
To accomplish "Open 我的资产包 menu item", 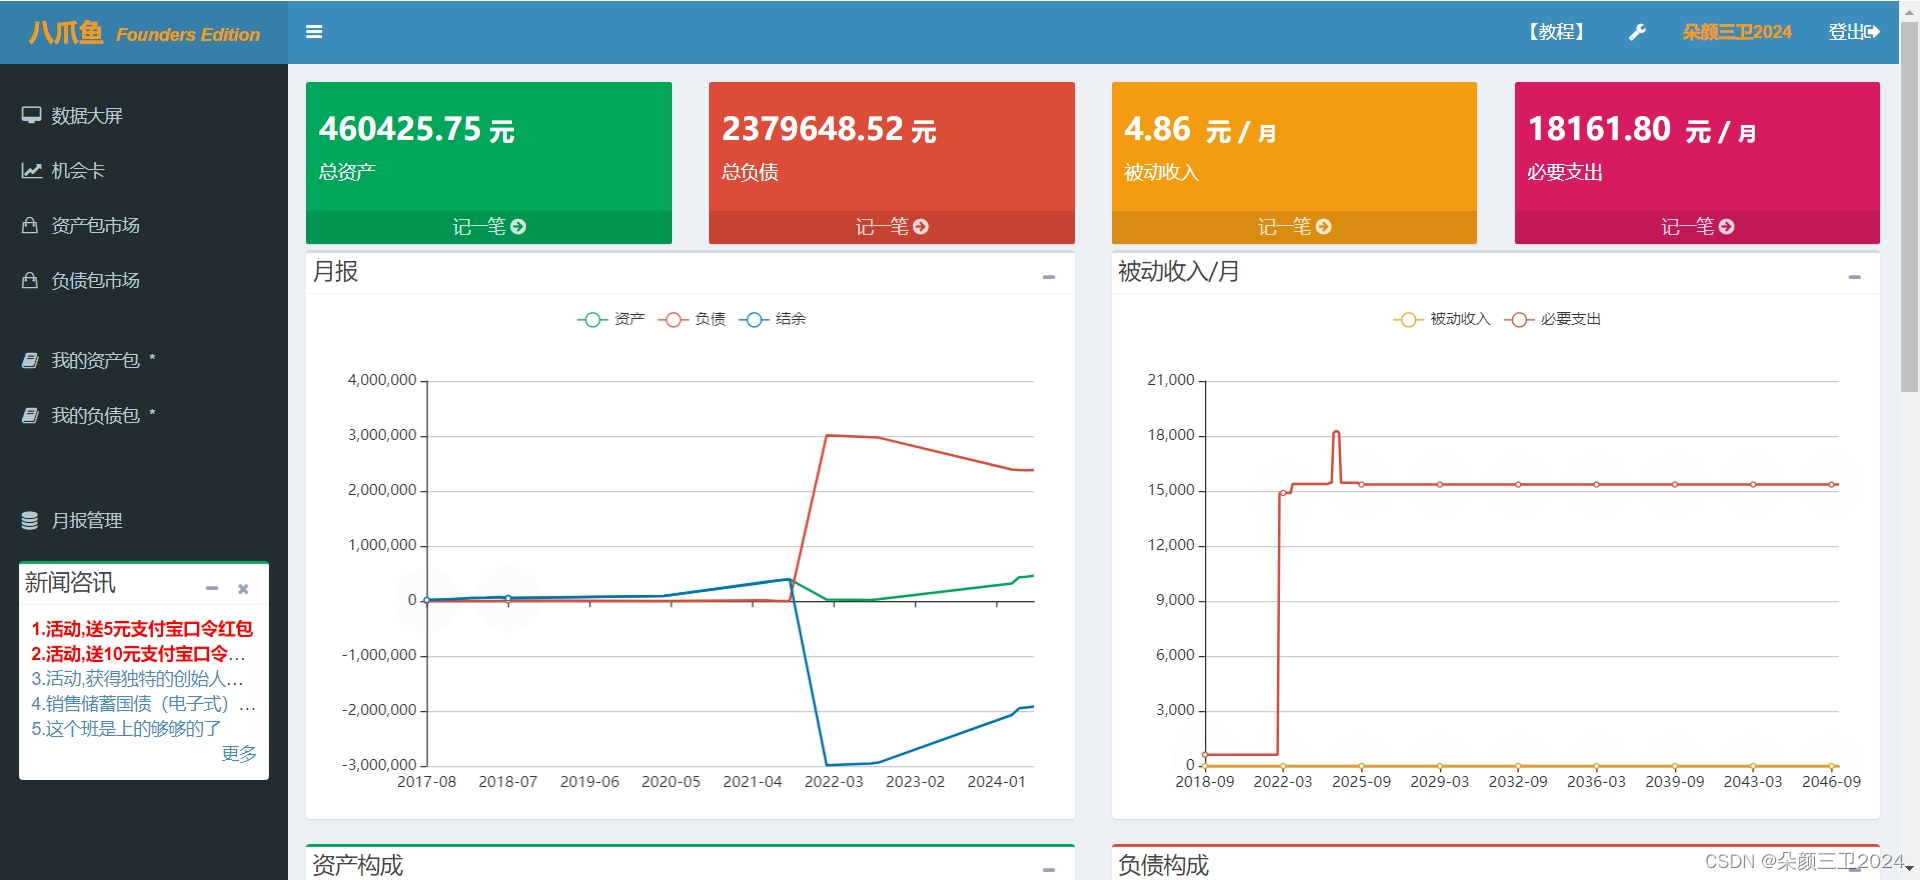I will coord(96,360).
